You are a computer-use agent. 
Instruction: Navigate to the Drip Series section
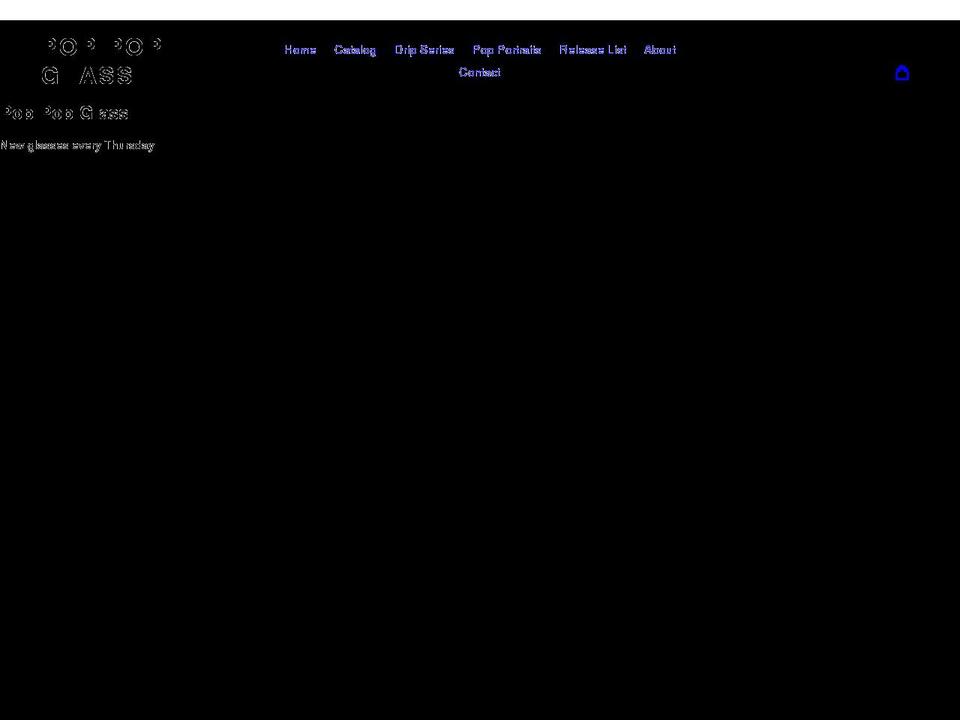coord(424,49)
